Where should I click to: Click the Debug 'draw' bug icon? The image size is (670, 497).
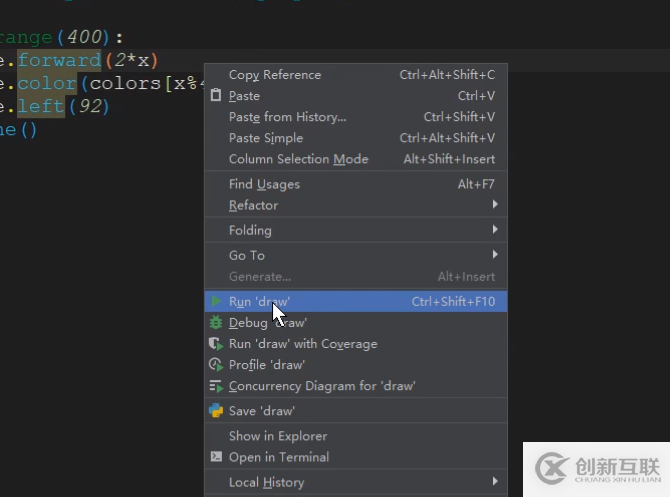216,323
